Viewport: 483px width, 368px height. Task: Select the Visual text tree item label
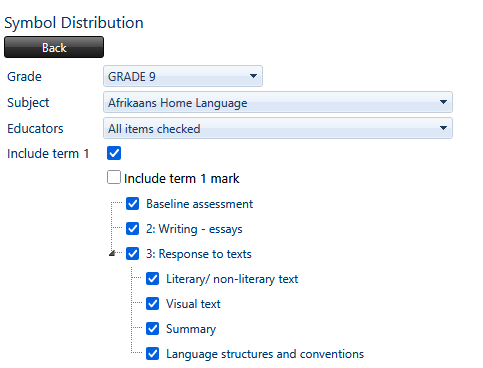click(193, 304)
